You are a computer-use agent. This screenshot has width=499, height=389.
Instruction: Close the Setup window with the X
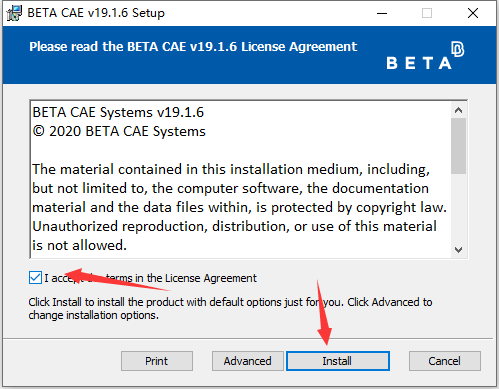tap(473, 13)
